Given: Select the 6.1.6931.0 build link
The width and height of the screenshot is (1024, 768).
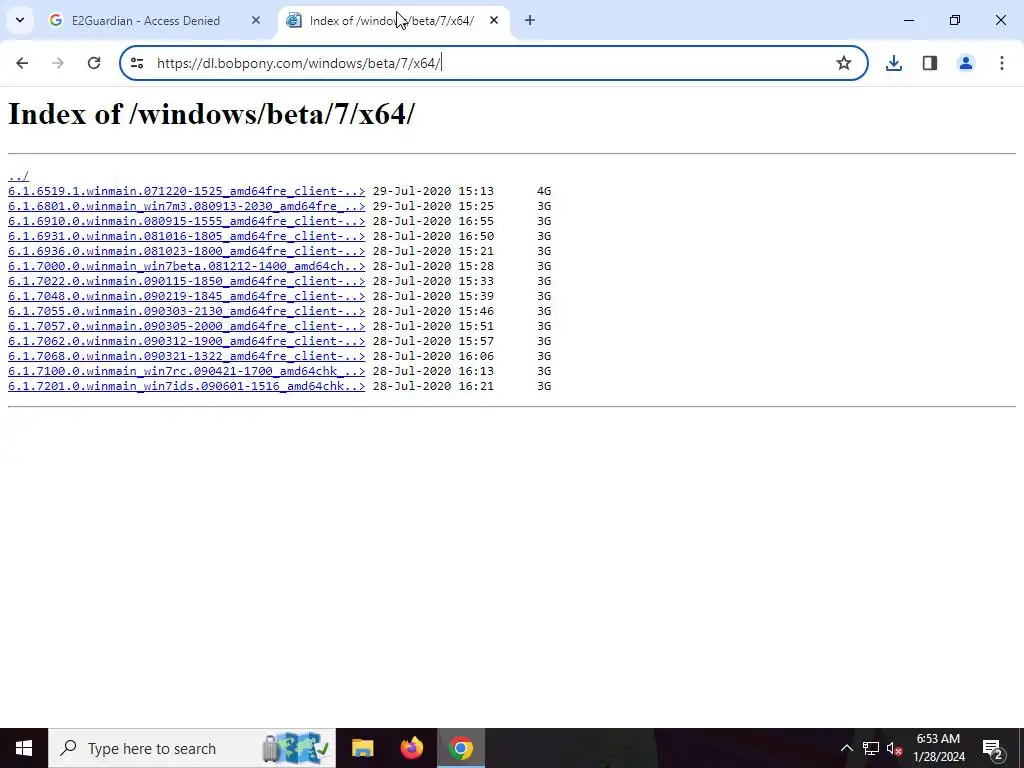Looking at the screenshot, I should pos(187,236).
